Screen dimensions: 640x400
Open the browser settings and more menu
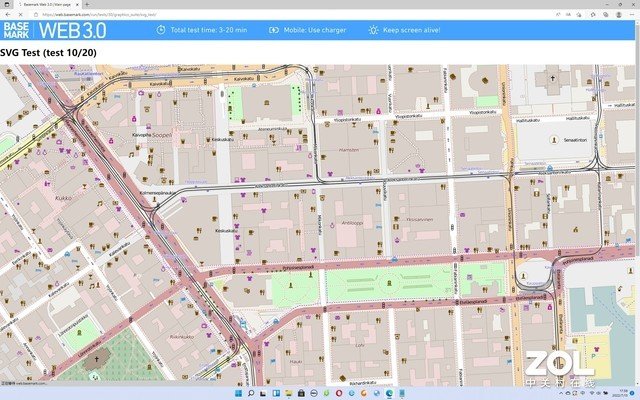631,14
